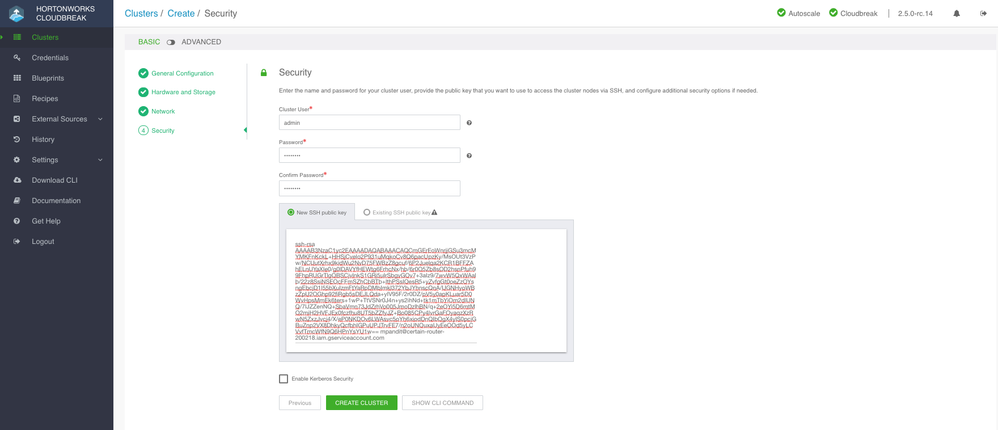This screenshot has height=430, width=998.
Task: Click the Network step checkmark icon
Action: click(x=143, y=111)
